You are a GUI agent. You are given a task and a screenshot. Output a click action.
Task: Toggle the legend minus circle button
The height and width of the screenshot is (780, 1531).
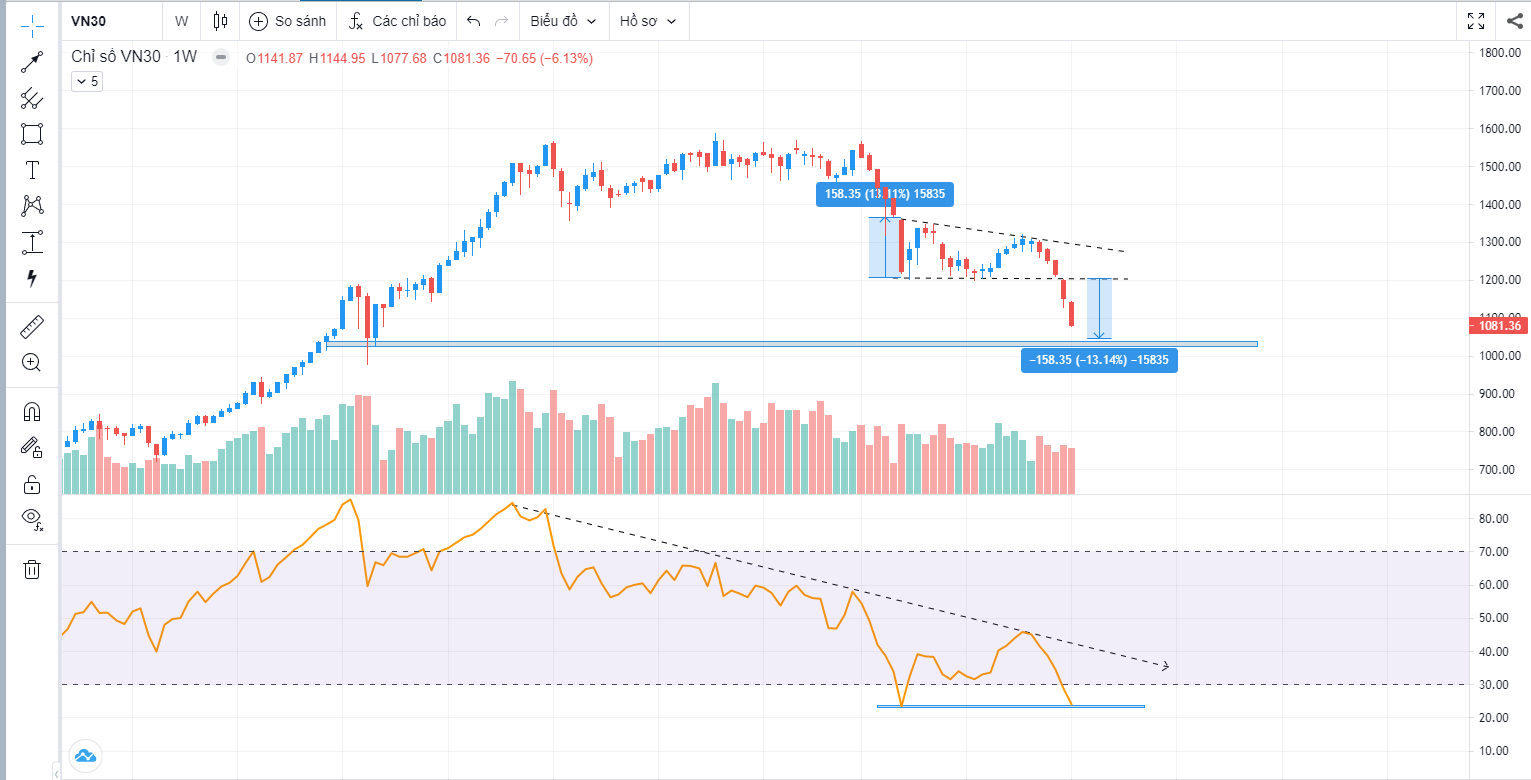coord(221,58)
